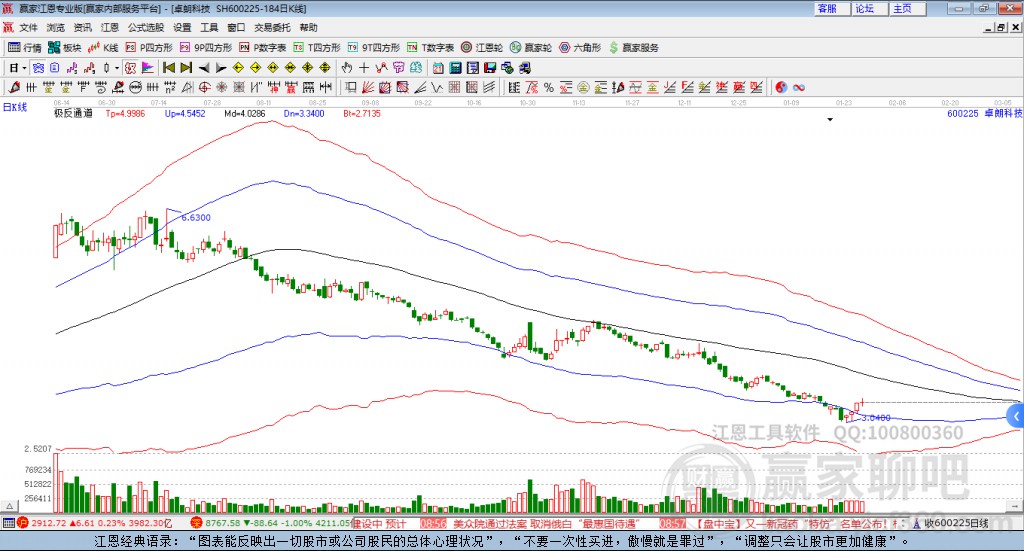Select the crosshair cursor tool
This screenshot has height=551, width=1024.
(364, 68)
